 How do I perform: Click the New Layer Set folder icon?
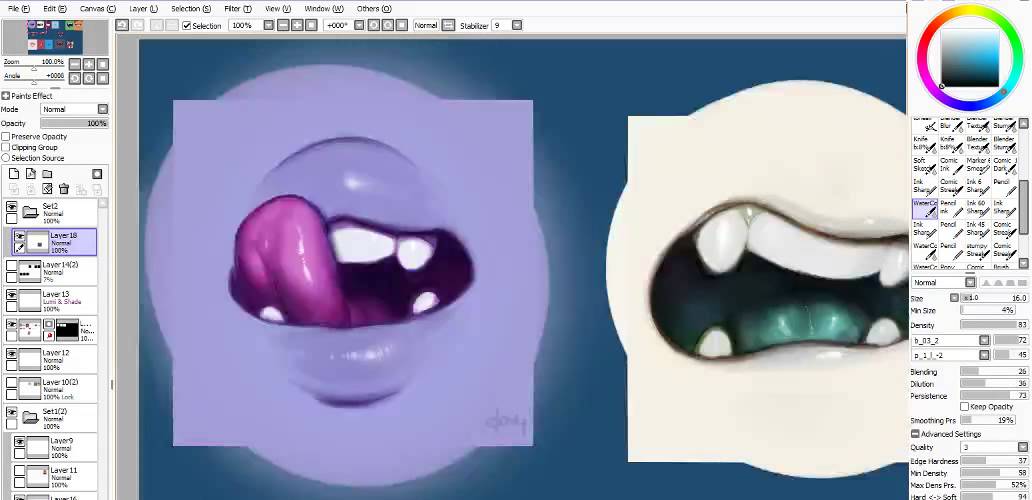47,174
